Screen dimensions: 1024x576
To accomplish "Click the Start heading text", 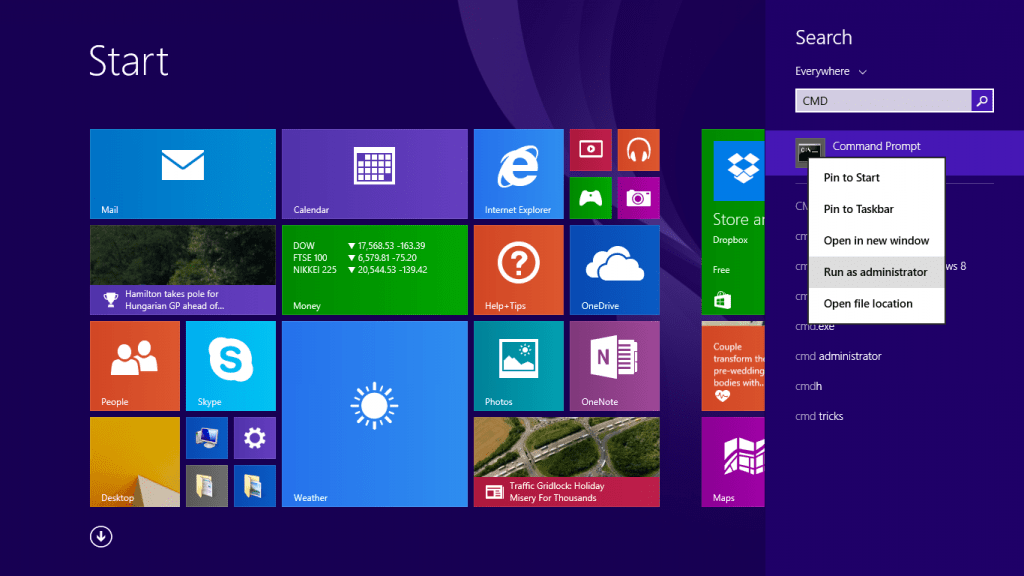I will (x=129, y=61).
